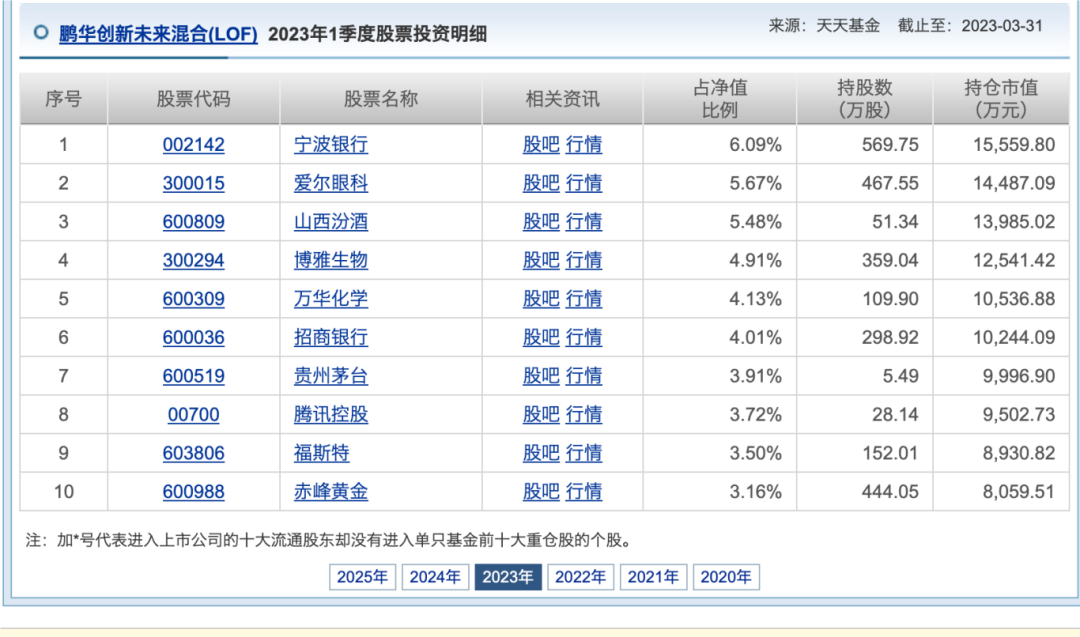Open stock code 603806 link
The height and width of the screenshot is (637, 1080).
pos(194,453)
